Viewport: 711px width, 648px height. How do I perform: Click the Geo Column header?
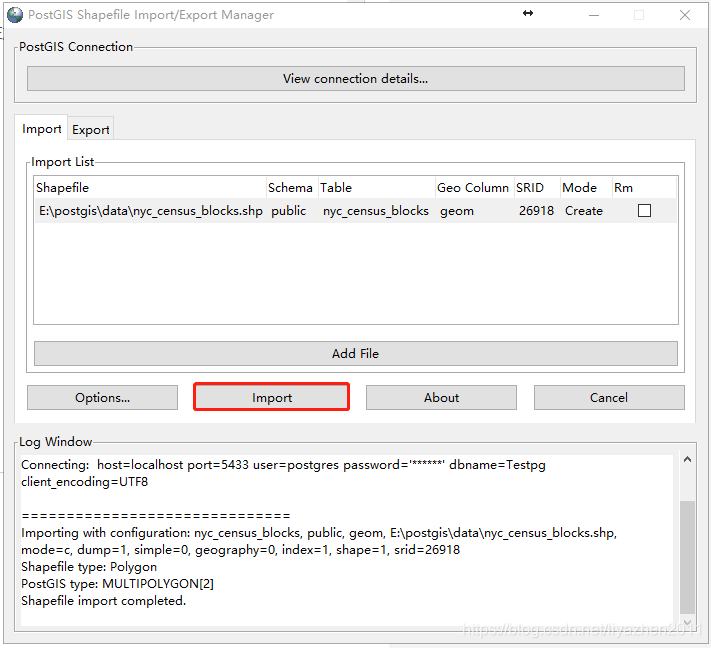[474, 187]
